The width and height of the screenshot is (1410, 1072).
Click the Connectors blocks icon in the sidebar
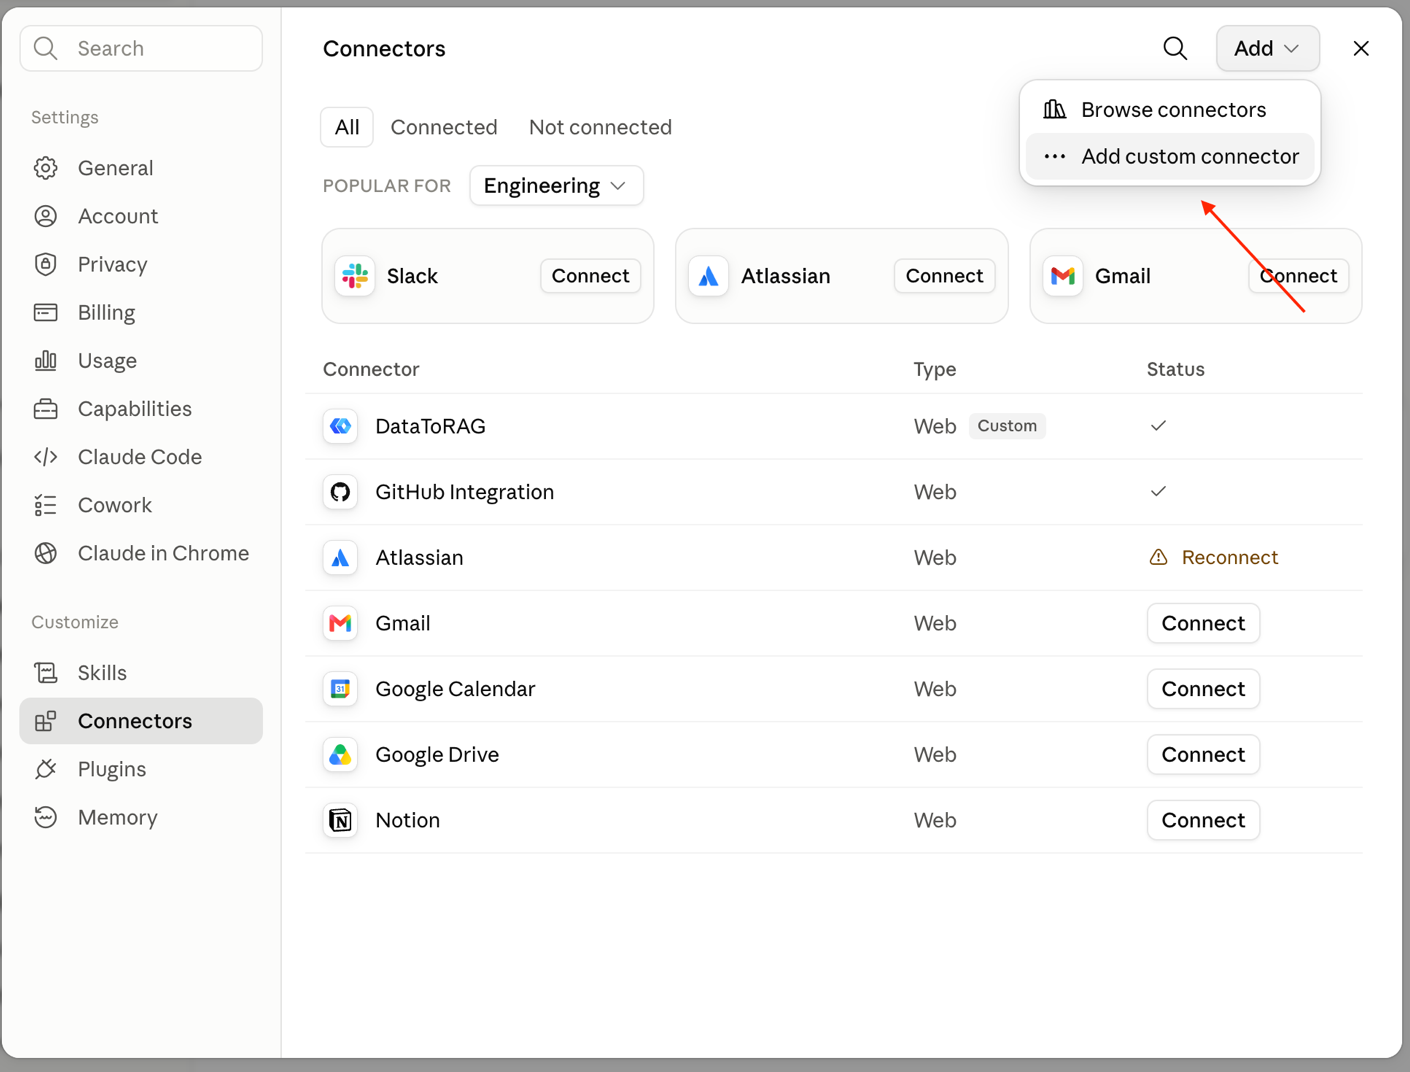tap(45, 721)
